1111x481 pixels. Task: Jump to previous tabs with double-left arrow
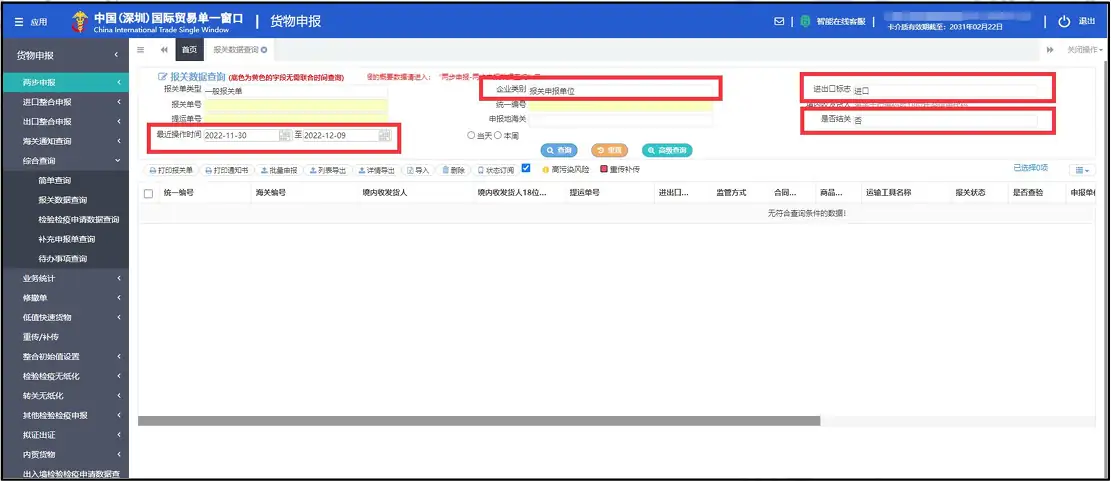[x=164, y=50]
